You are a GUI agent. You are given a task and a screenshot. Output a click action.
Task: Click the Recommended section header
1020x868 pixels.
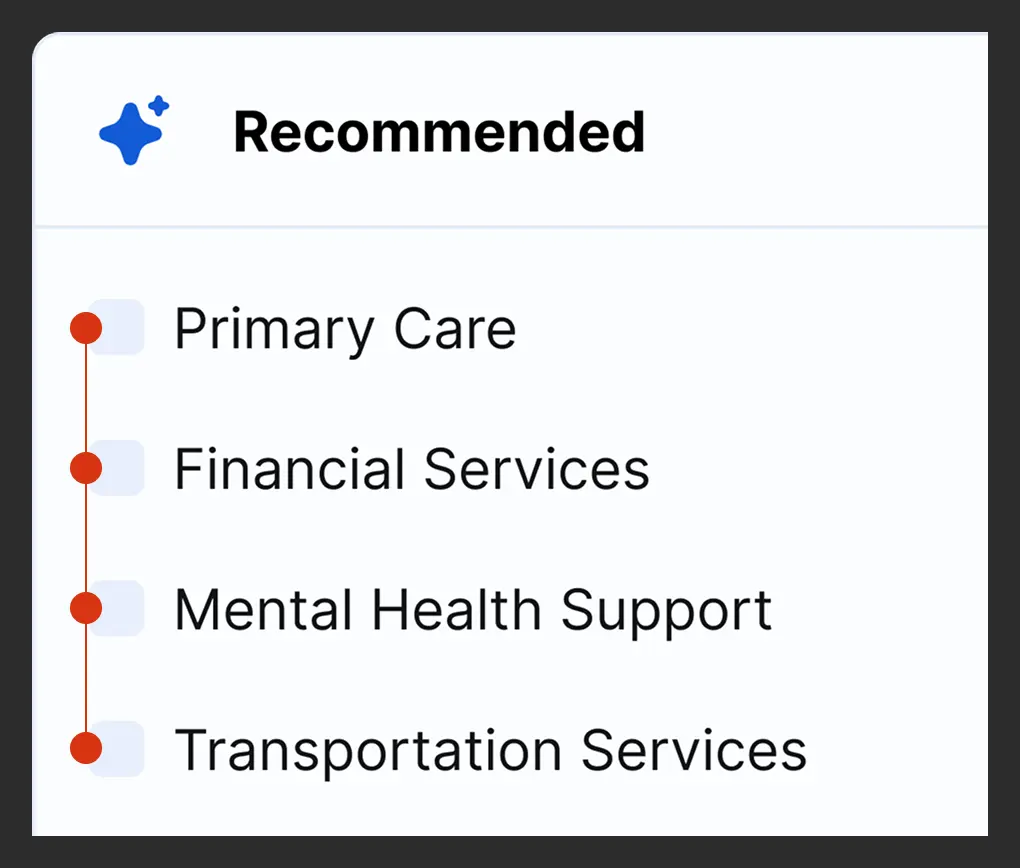click(440, 130)
